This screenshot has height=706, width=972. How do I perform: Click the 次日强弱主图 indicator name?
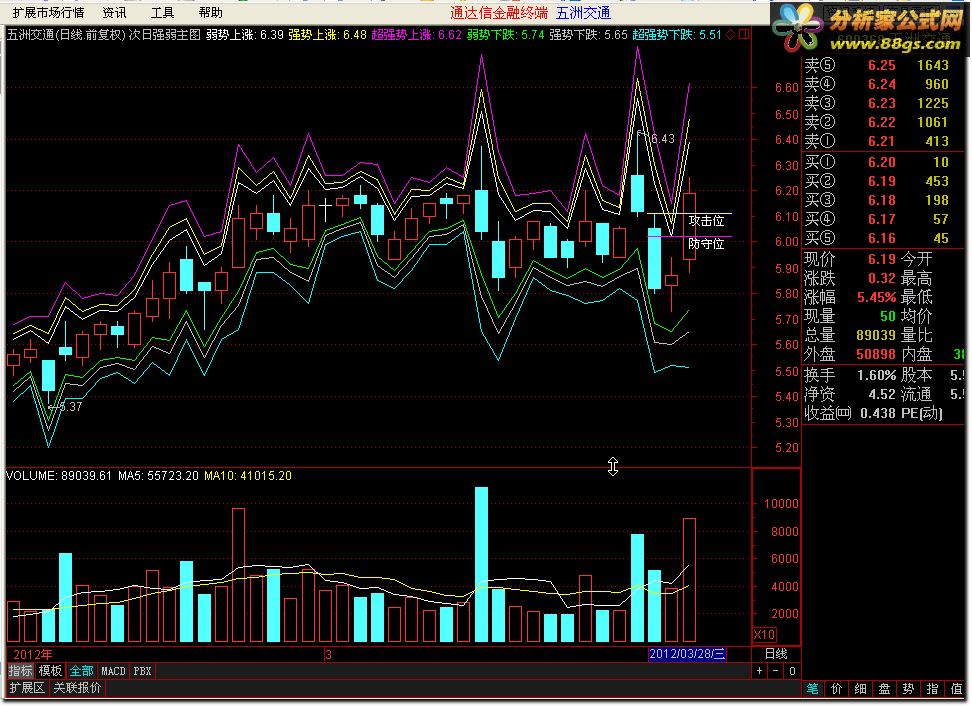click(165, 35)
